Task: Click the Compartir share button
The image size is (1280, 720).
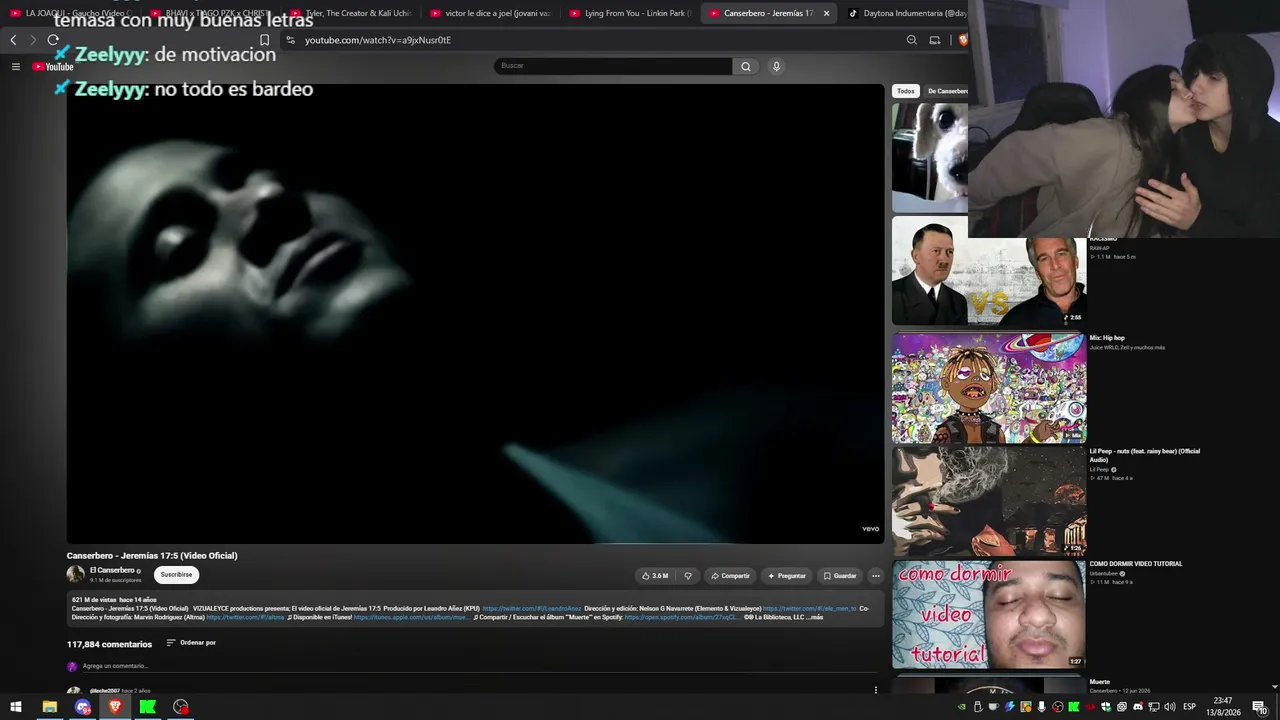Action: [730, 576]
